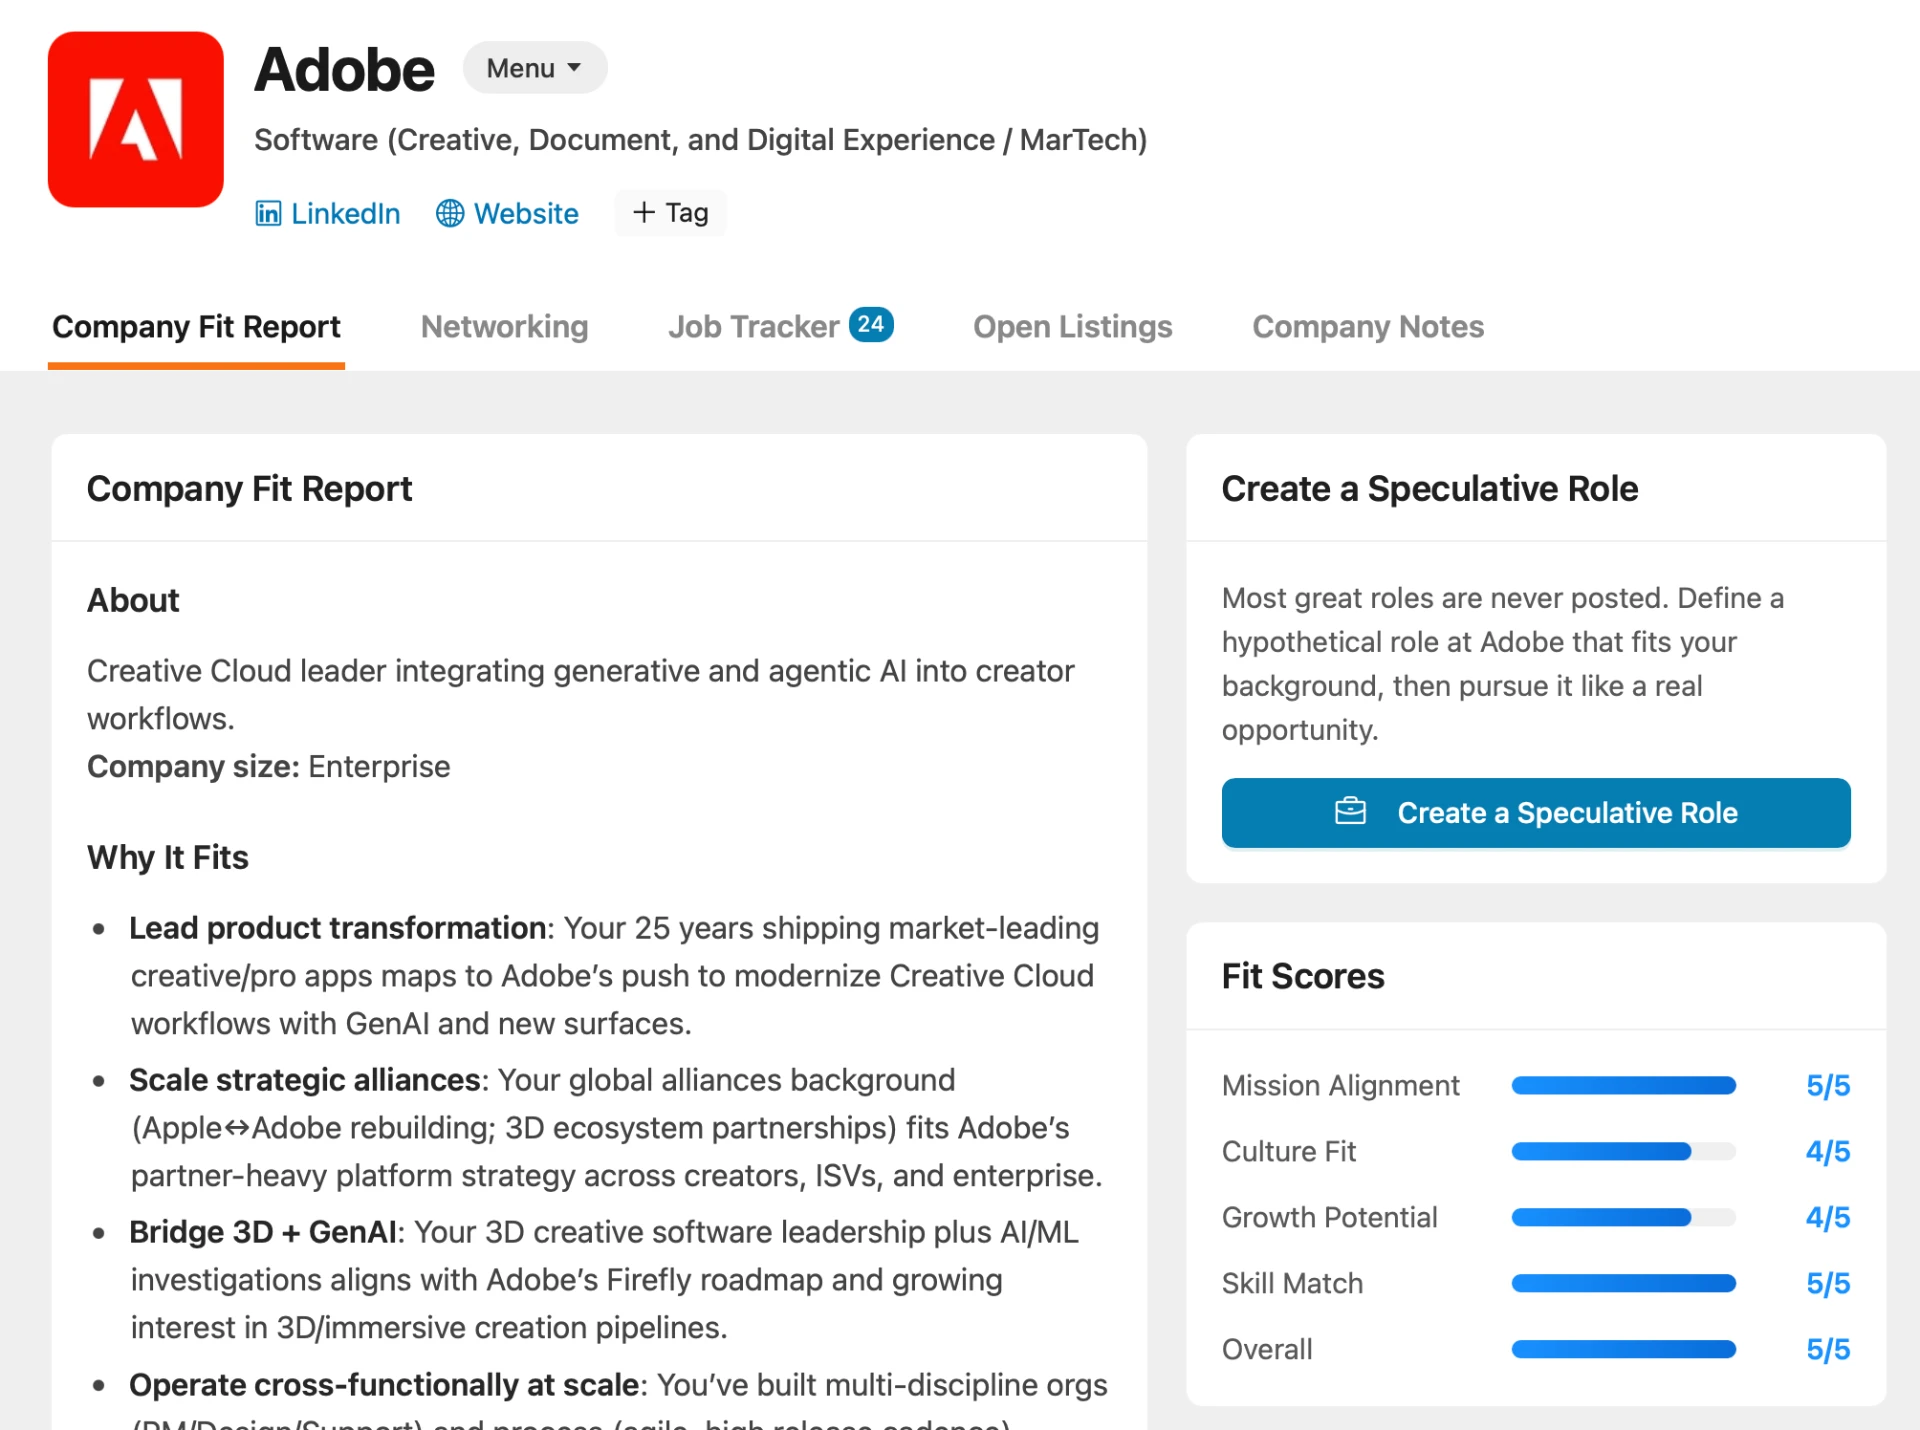
Task: Add a tag with the Tag button
Action: coord(670,212)
